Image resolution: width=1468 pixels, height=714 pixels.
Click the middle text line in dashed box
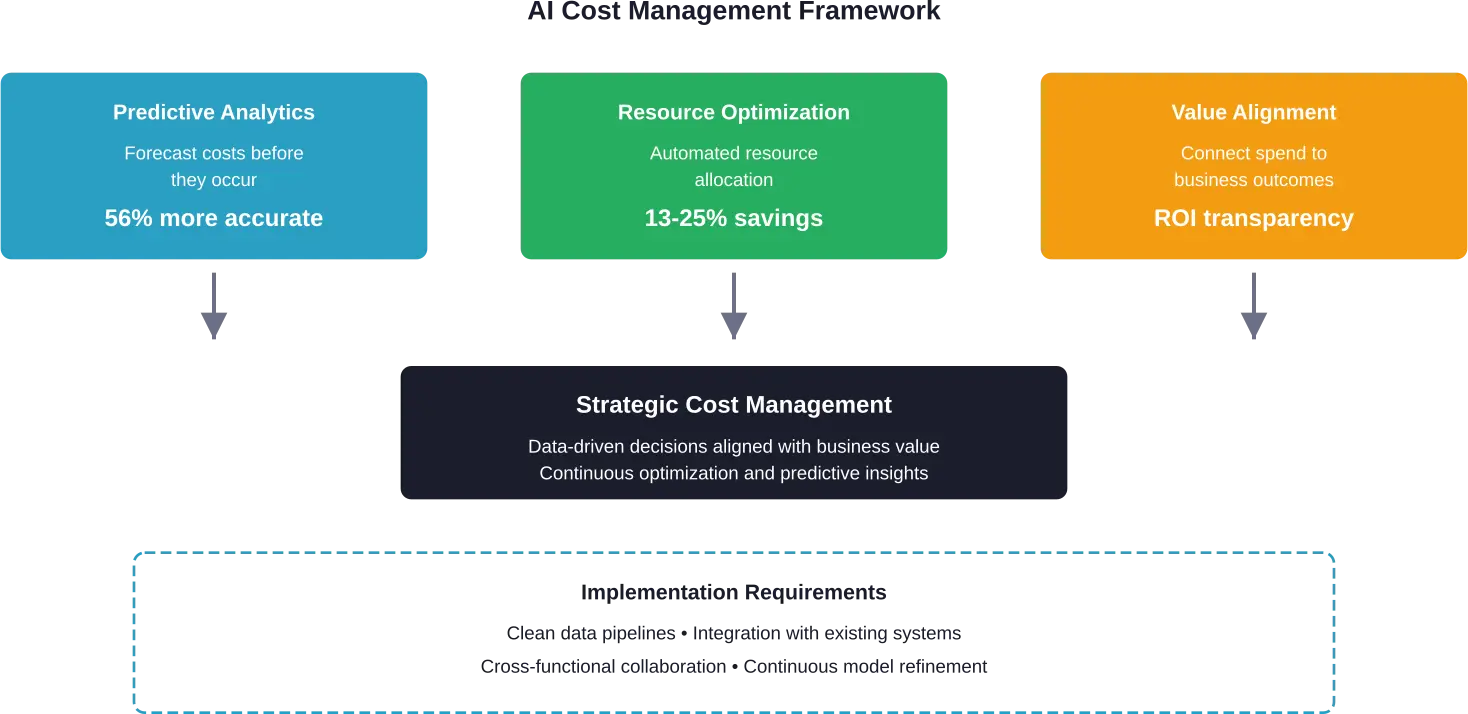[734, 632]
